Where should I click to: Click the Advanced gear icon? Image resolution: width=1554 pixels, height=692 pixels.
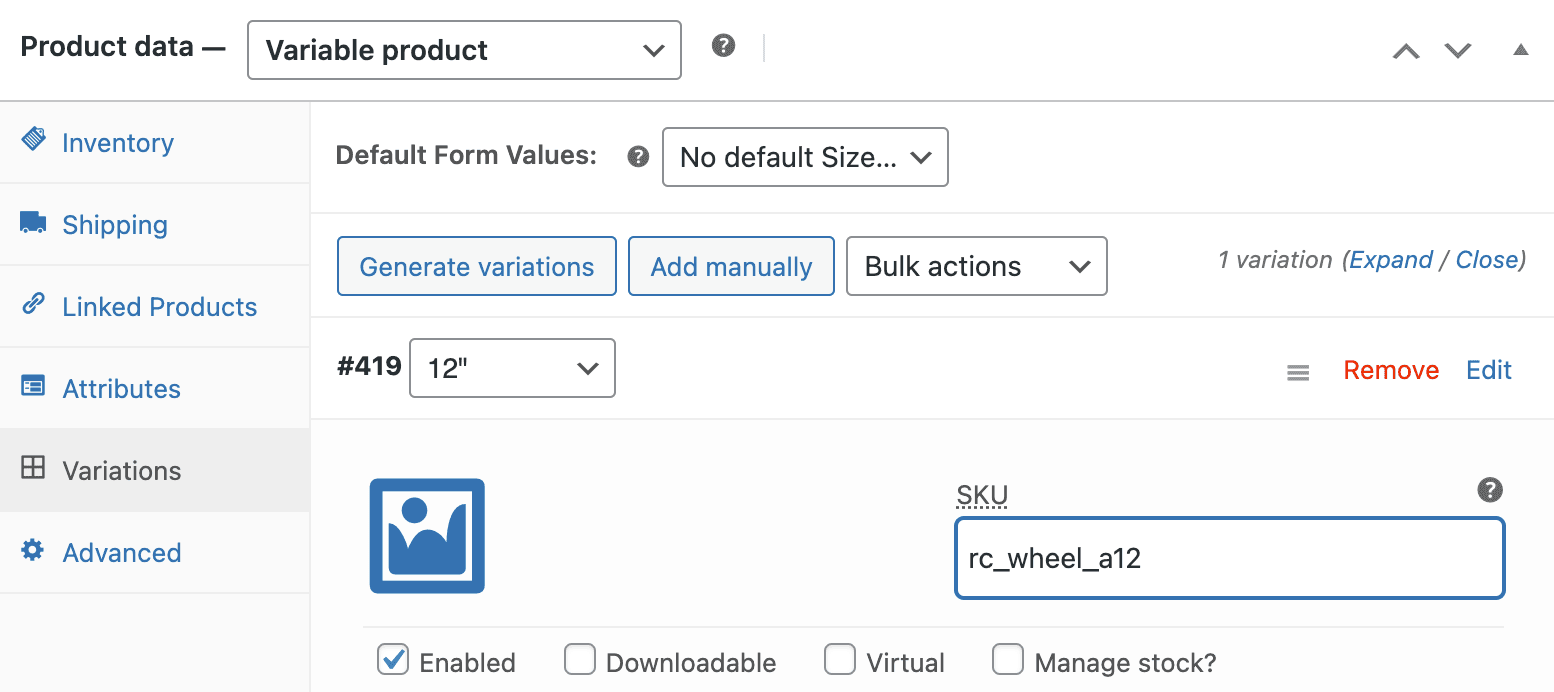click(34, 552)
